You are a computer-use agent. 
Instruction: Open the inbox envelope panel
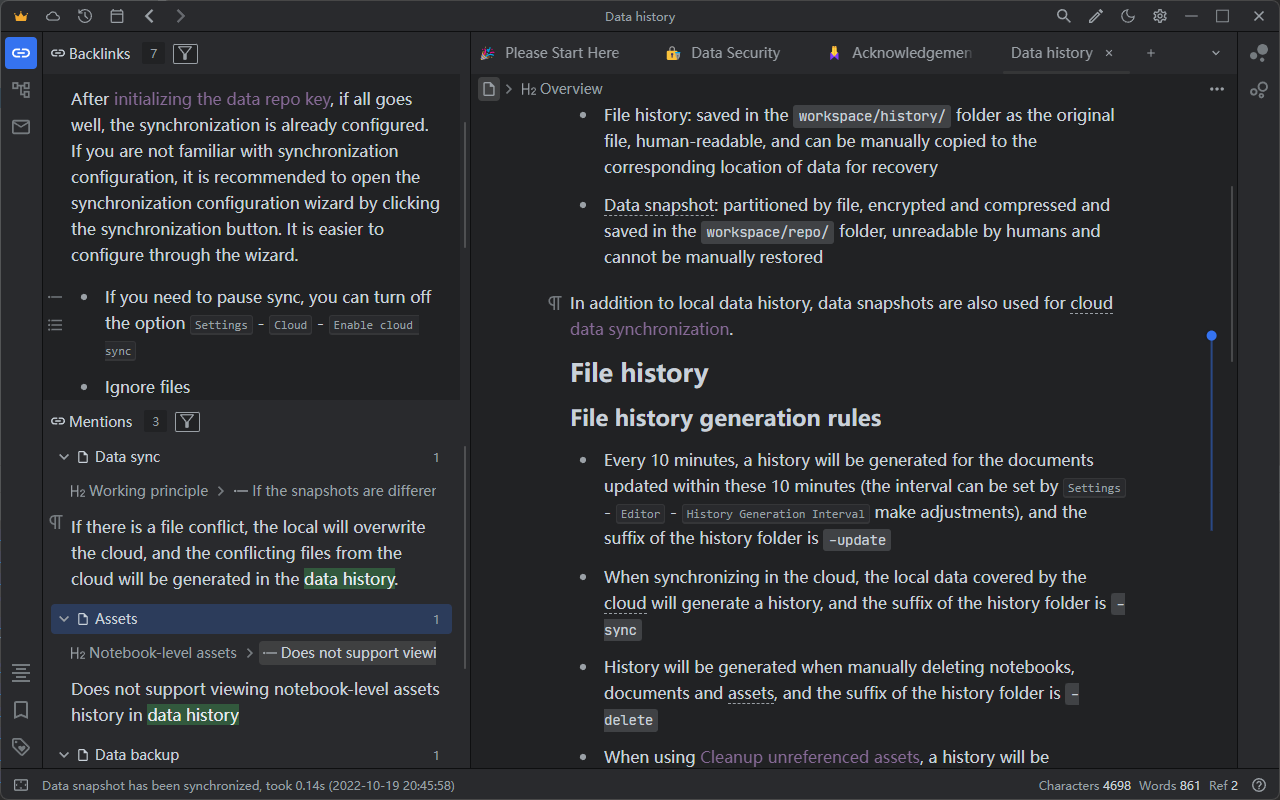coord(21,127)
